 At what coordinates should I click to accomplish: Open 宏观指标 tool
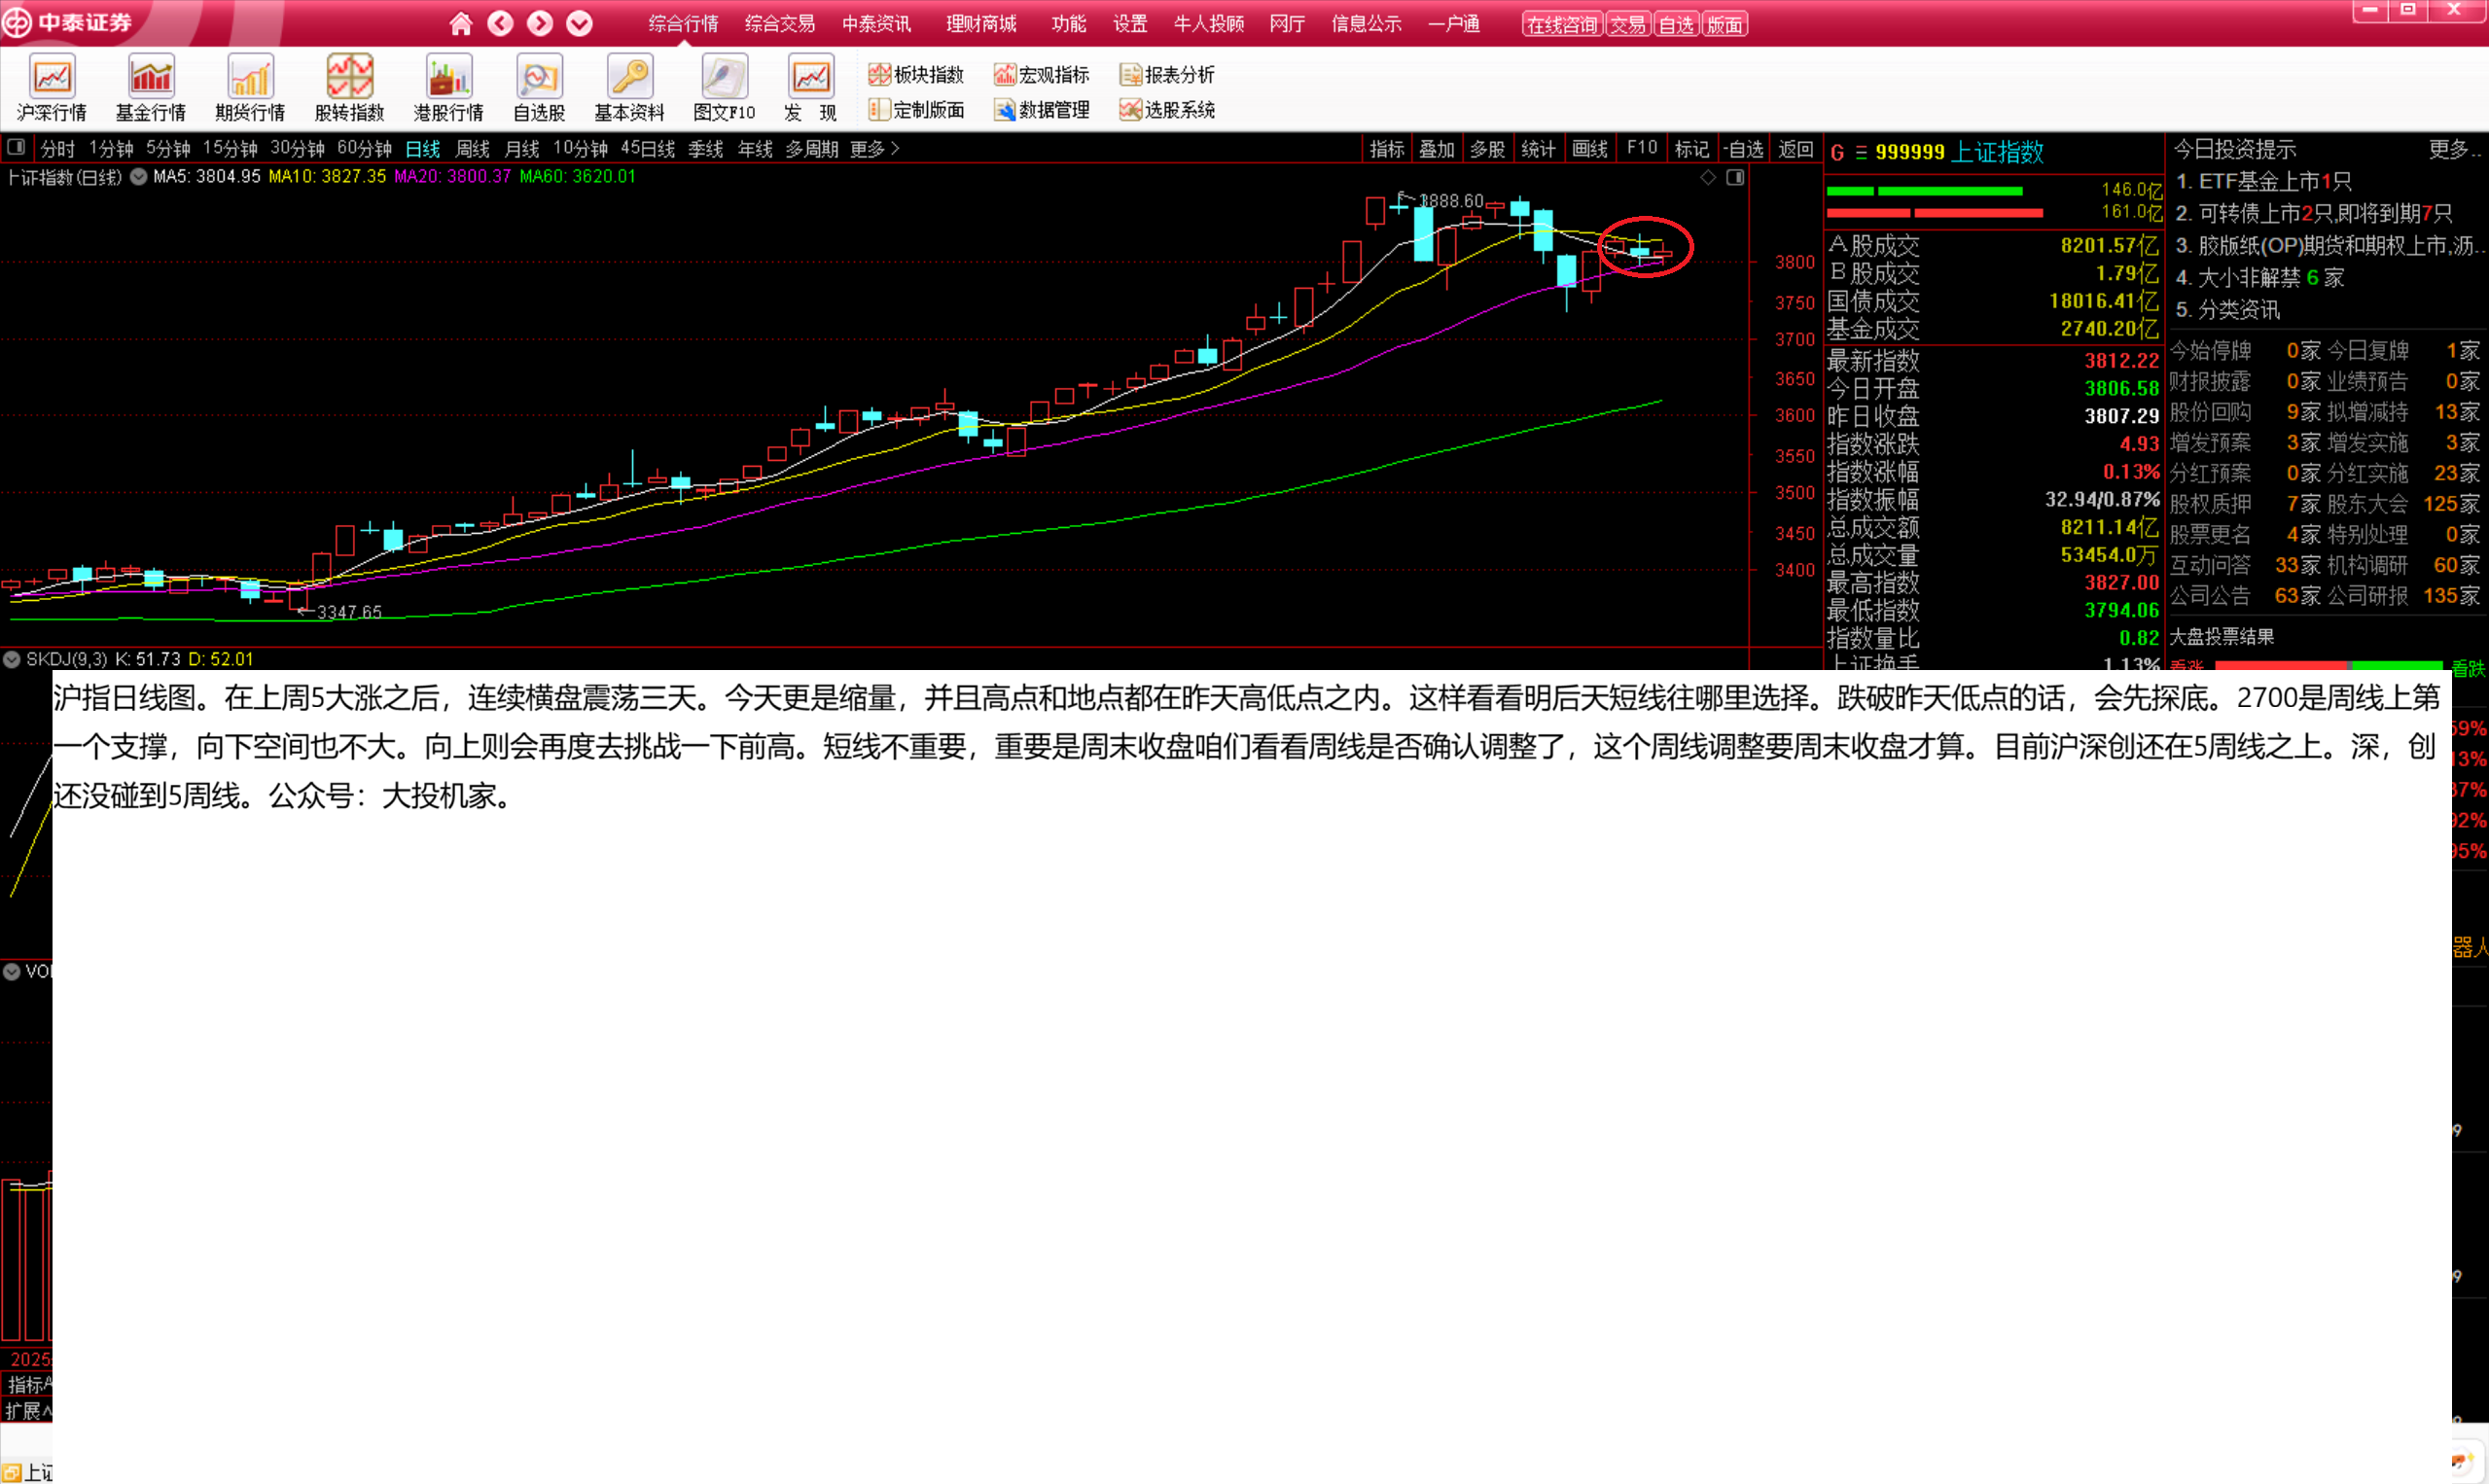point(1041,74)
